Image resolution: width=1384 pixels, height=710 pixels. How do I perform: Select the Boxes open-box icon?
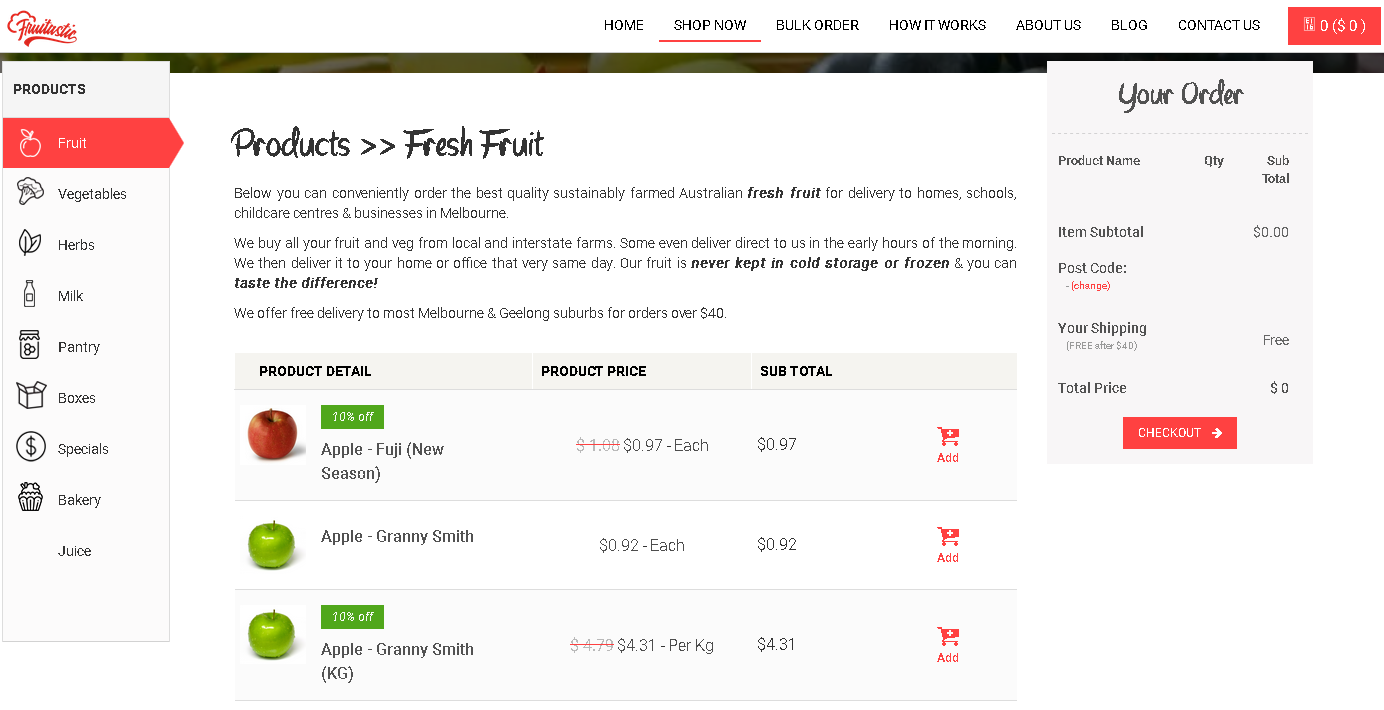[31, 396]
